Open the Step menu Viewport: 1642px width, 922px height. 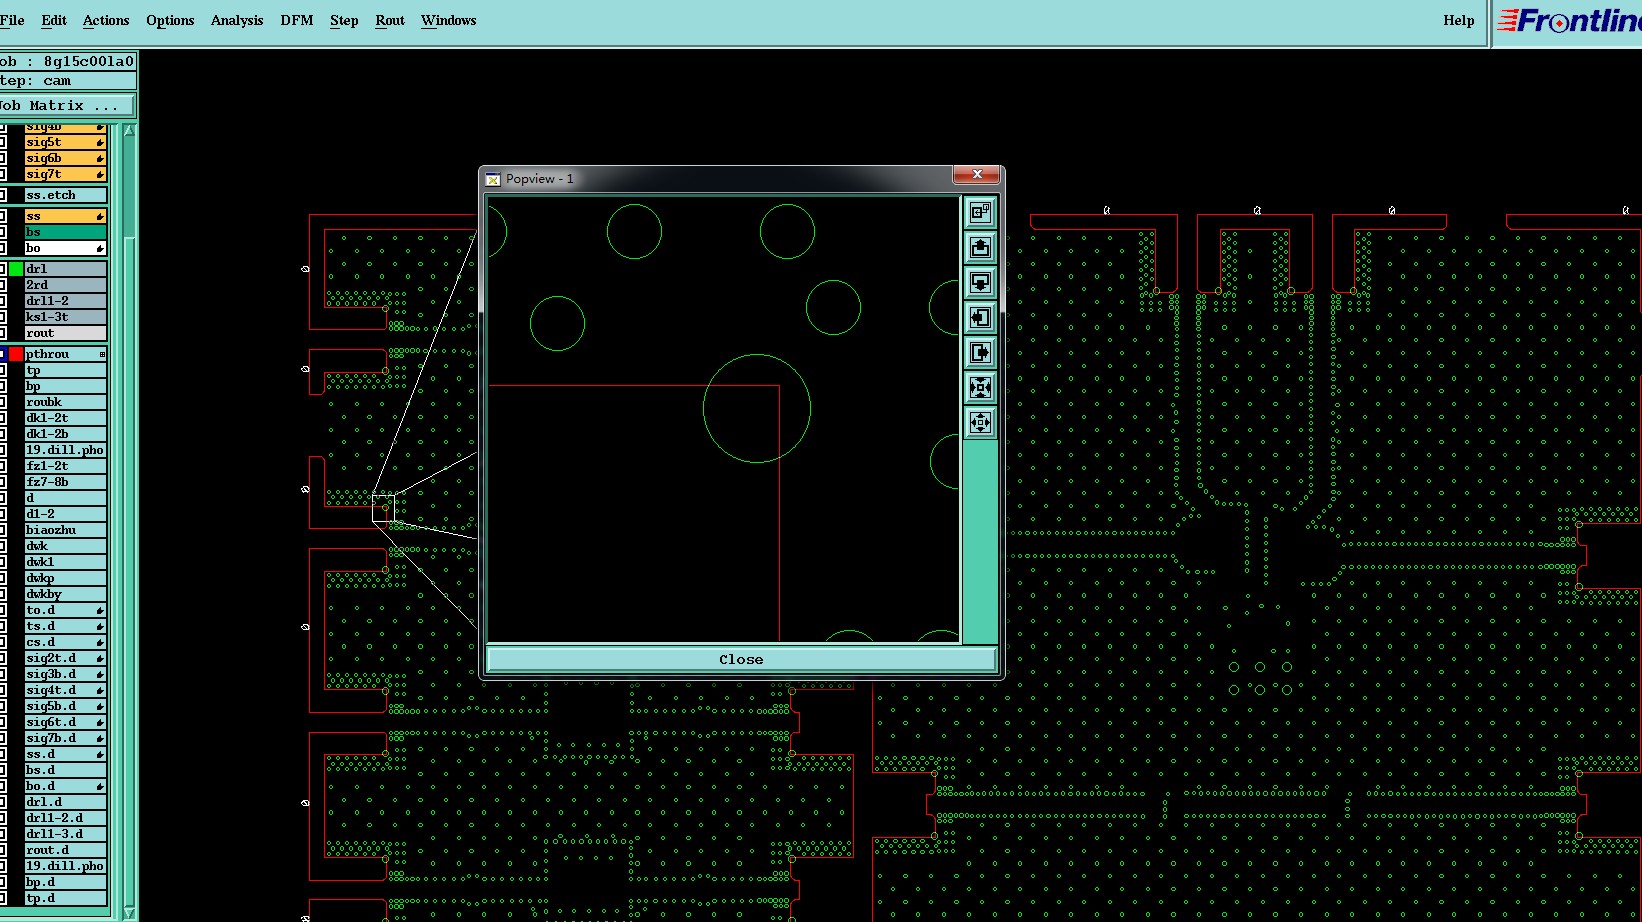coord(344,20)
